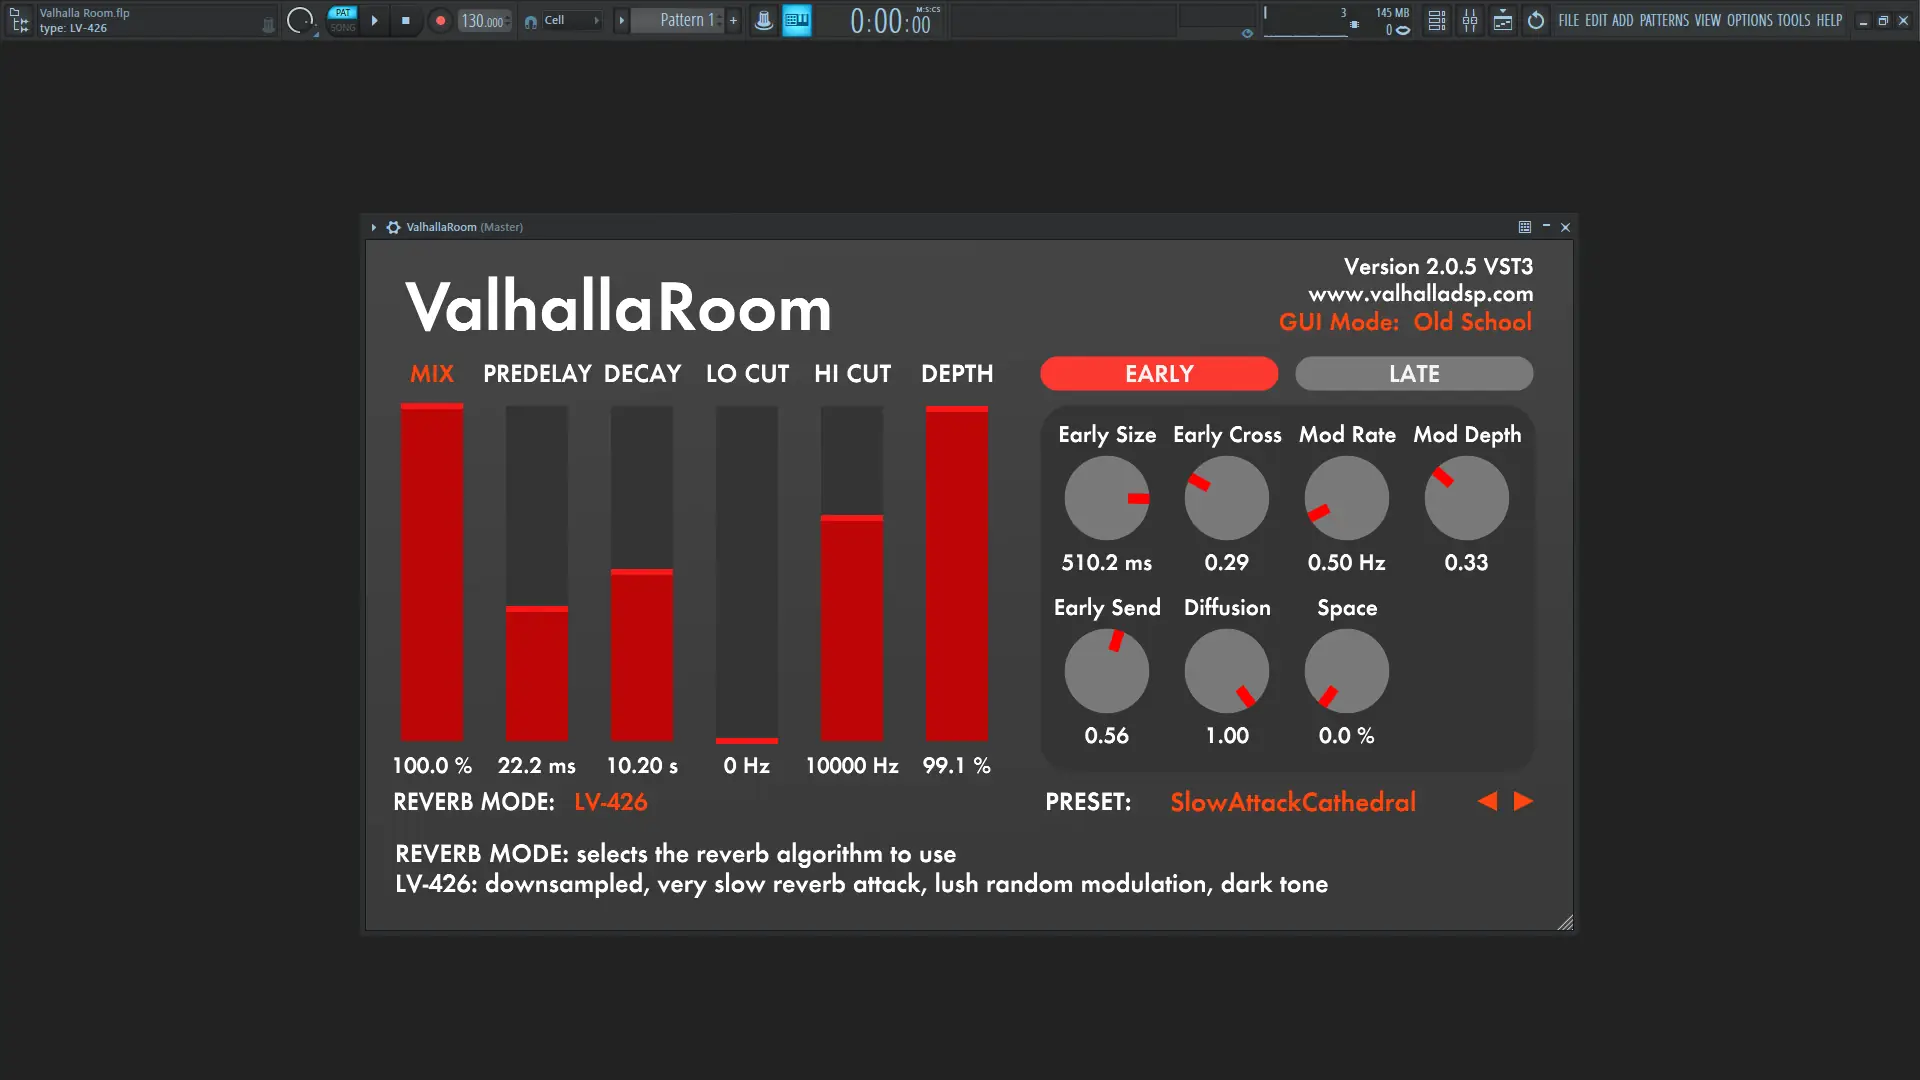
Task: Open the Mixer from the toolbar
Action: (1470, 20)
